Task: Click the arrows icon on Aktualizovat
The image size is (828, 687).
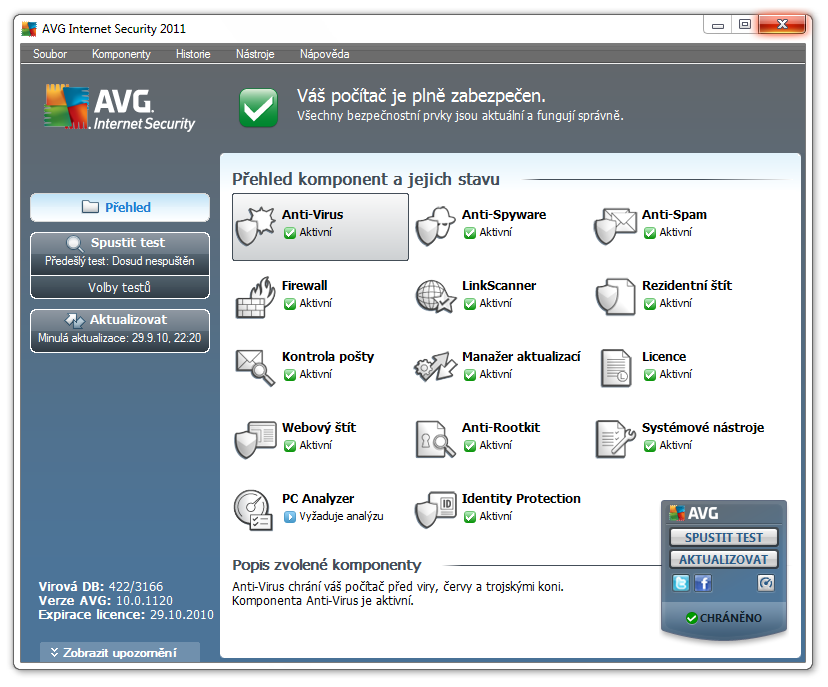Action: 74,320
